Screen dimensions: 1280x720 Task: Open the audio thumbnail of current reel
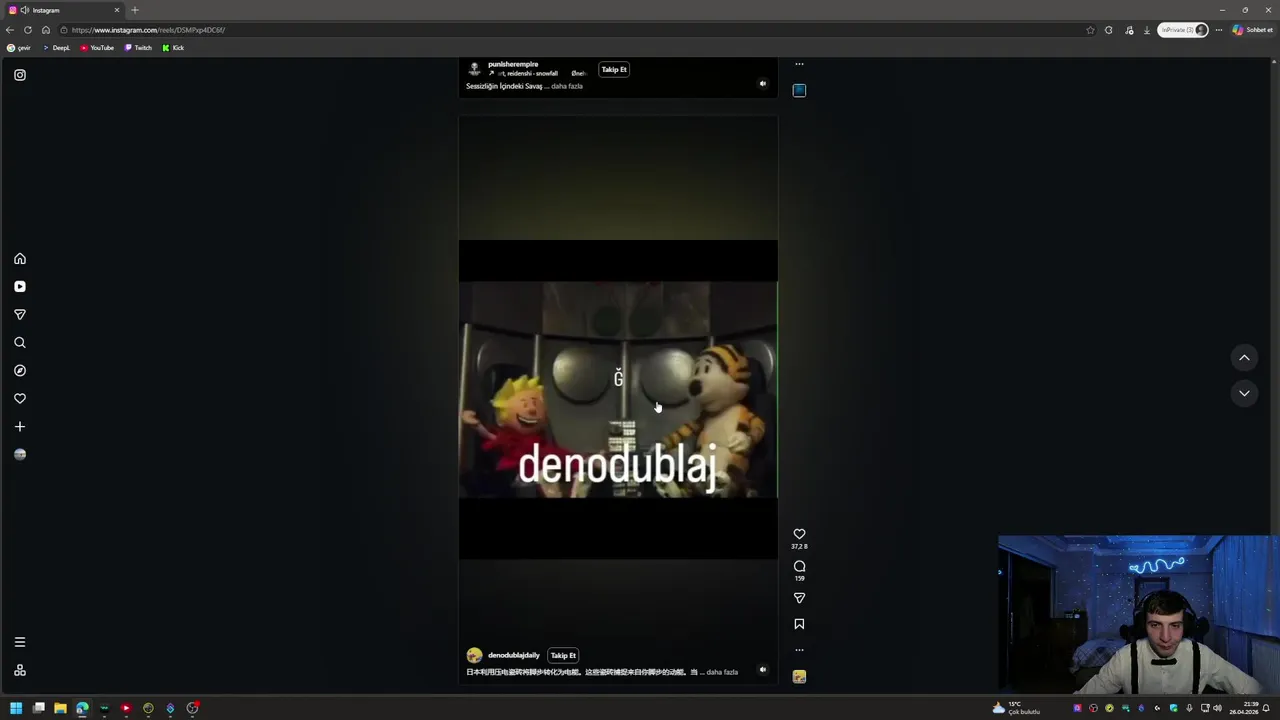[x=799, y=677]
